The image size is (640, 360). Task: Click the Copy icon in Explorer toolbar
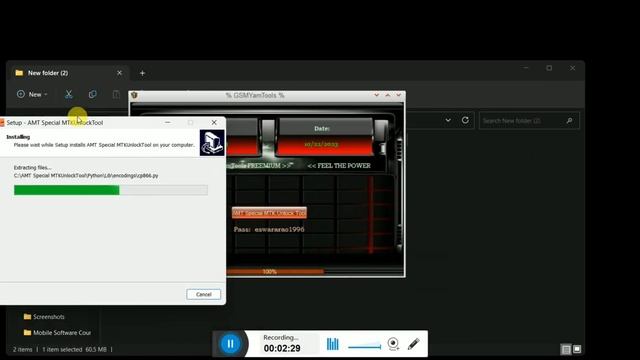point(93,94)
